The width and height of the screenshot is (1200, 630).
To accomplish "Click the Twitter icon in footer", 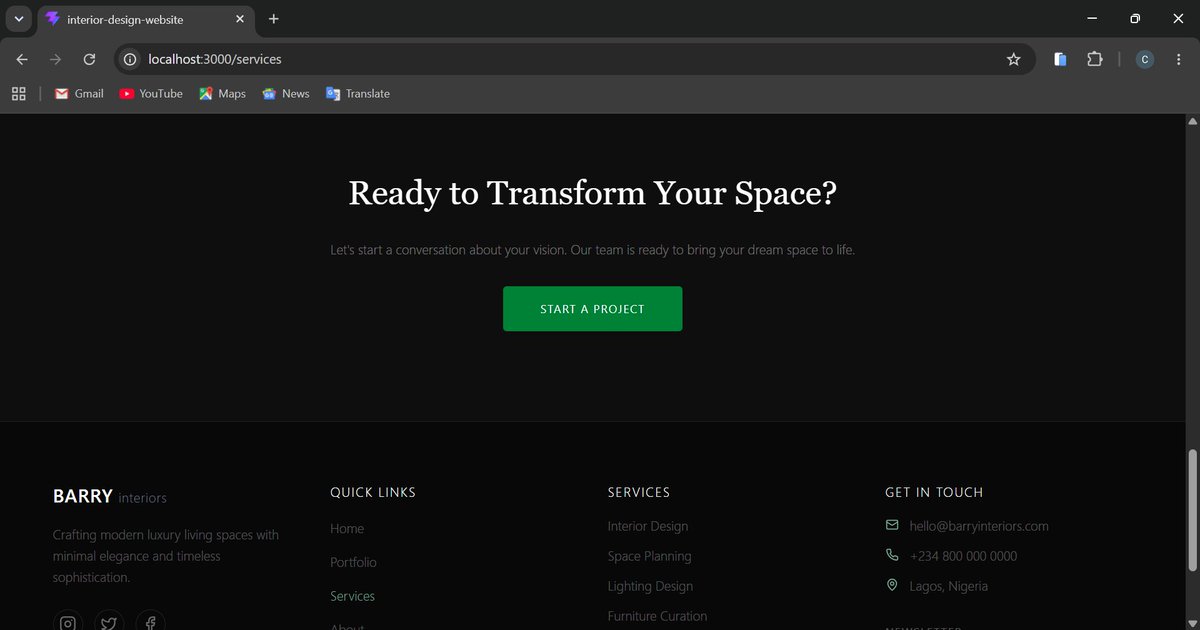I will coord(109,621).
